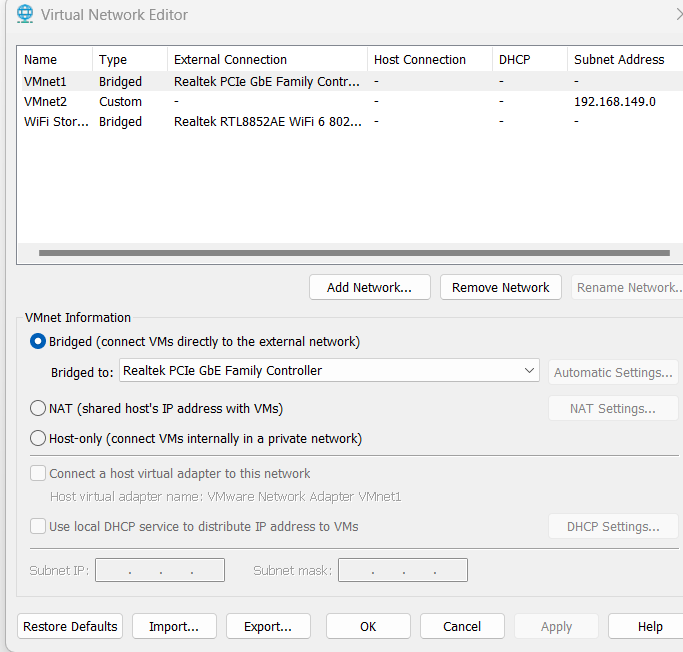Open Help for the network editor
The height and width of the screenshot is (652, 683).
[650, 626]
